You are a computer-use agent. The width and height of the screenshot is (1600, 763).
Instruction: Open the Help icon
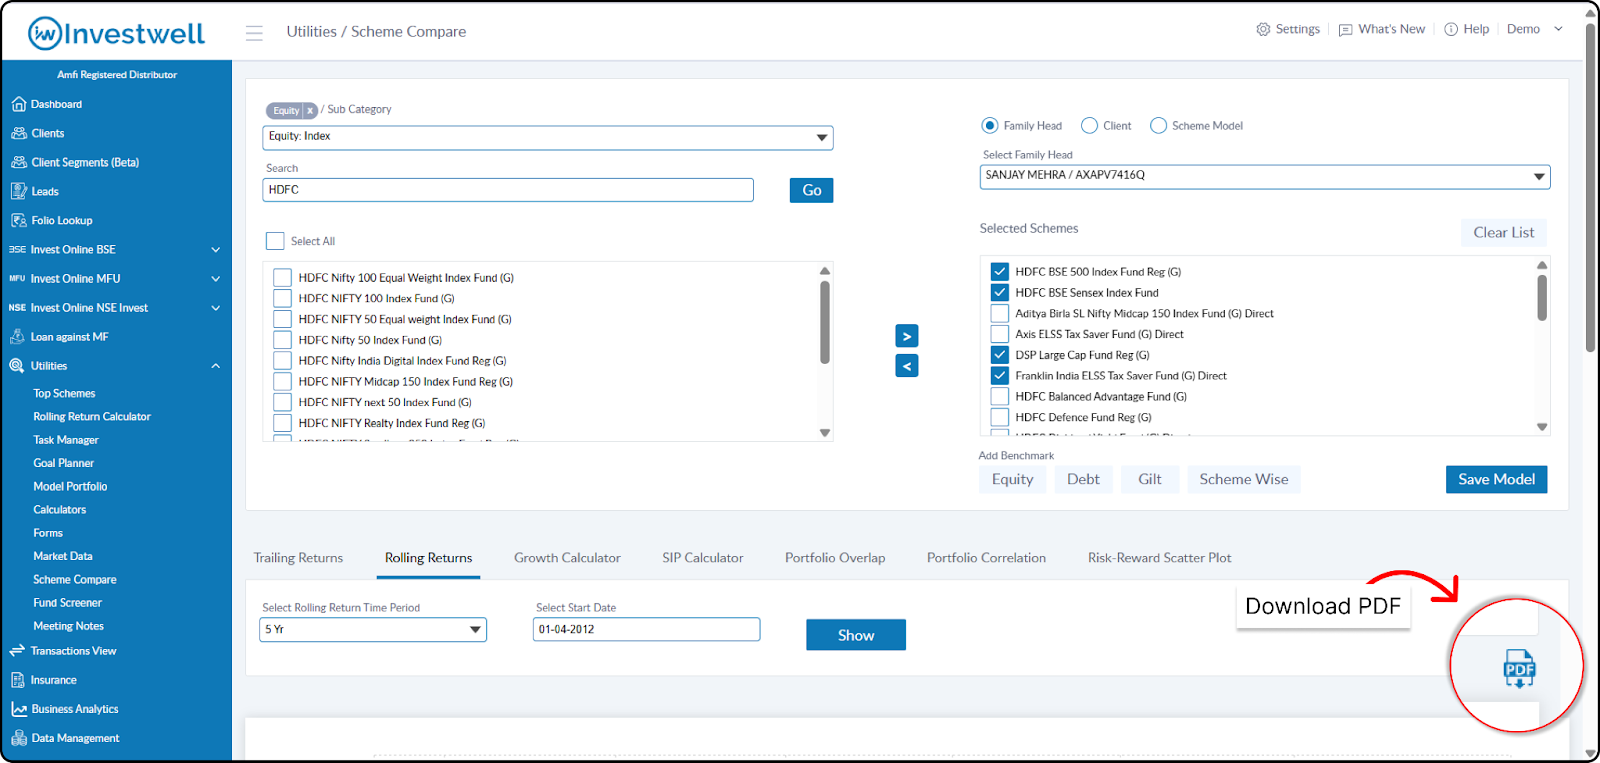point(1451,30)
